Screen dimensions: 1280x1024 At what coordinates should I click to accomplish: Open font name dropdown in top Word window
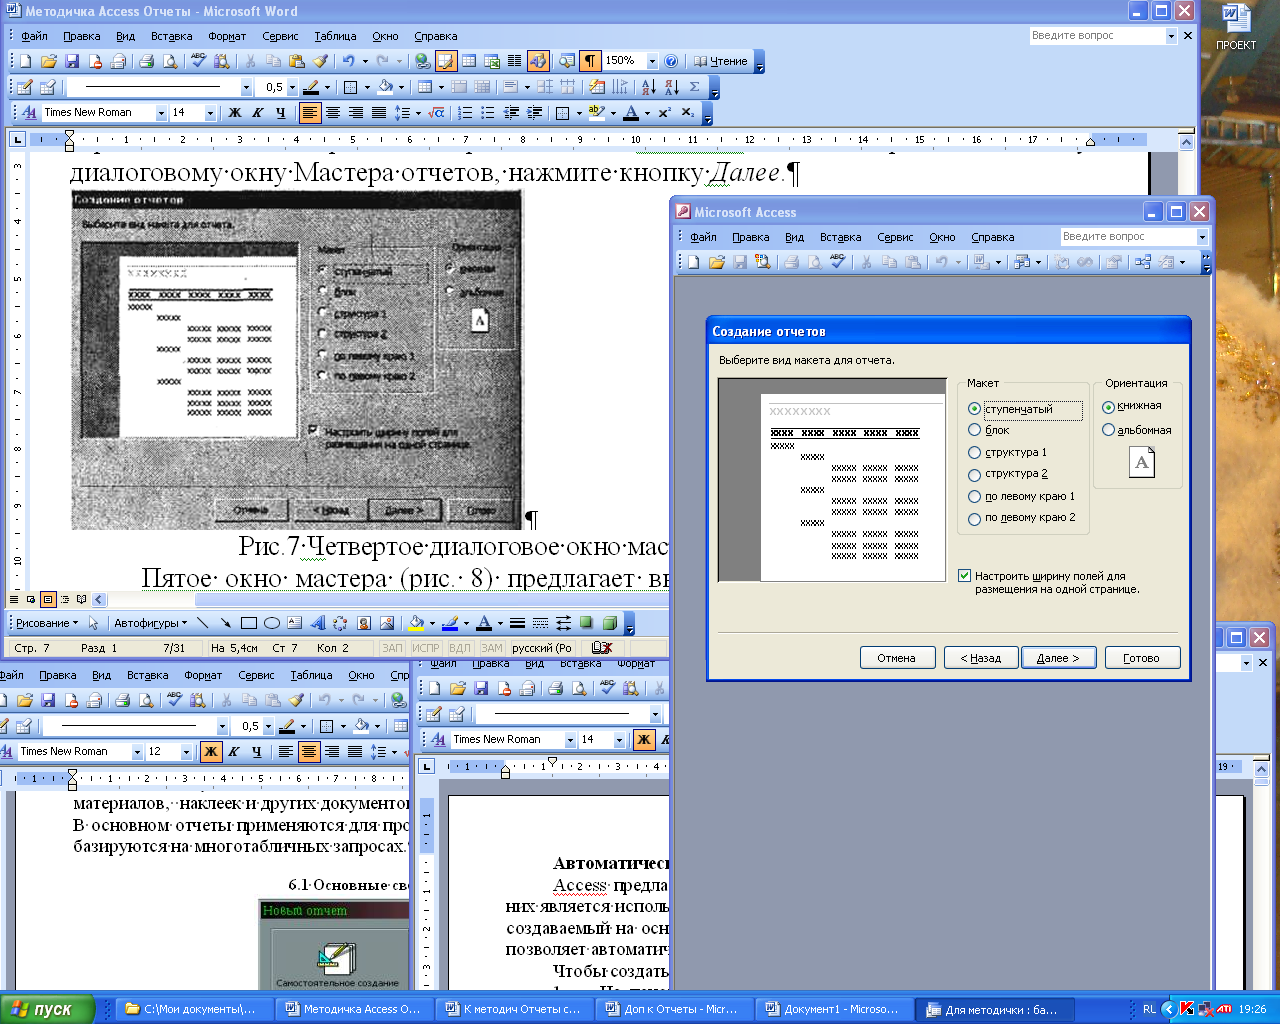coord(161,113)
